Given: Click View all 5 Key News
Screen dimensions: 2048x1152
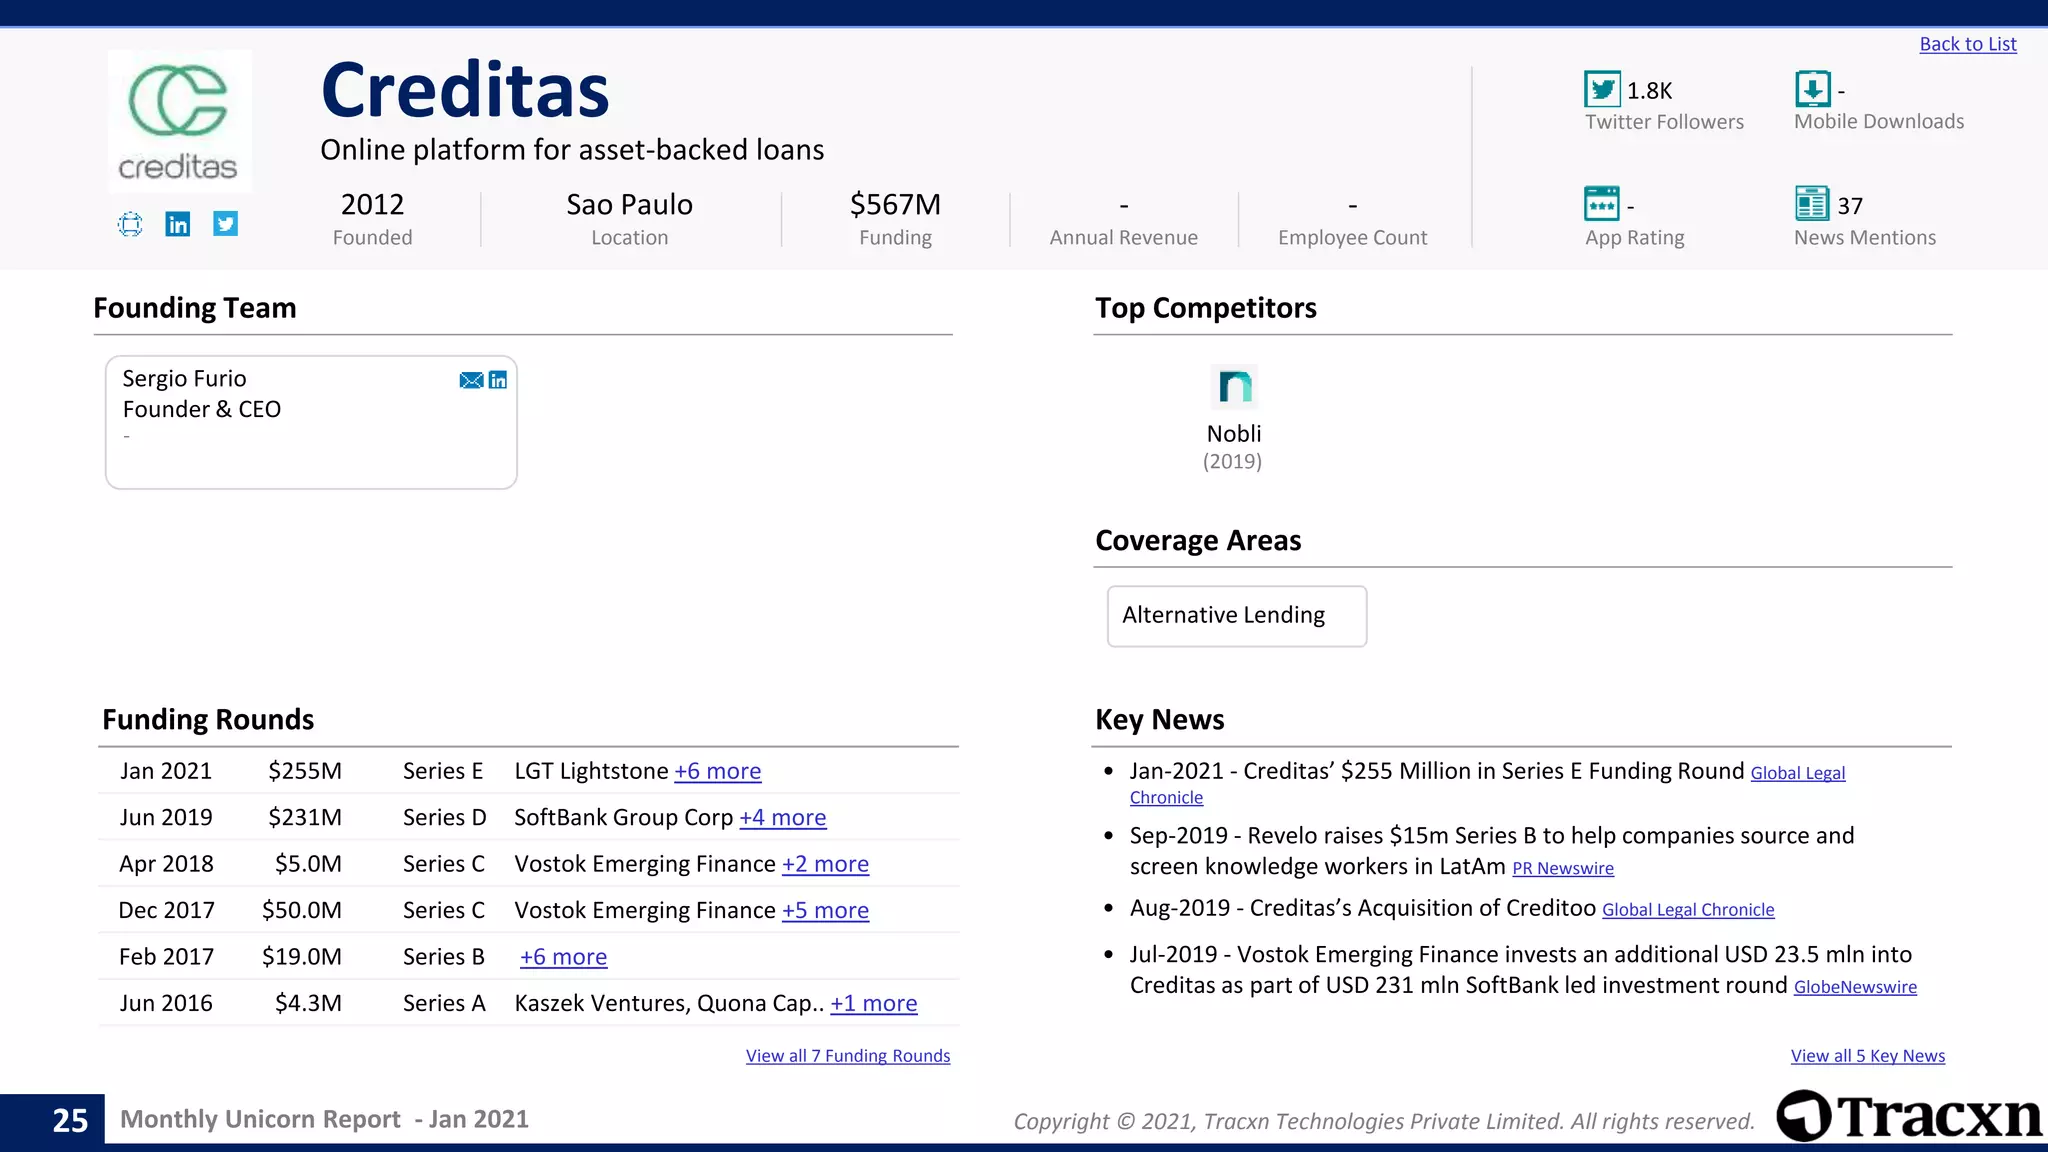Looking at the screenshot, I should coord(1868,1056).
